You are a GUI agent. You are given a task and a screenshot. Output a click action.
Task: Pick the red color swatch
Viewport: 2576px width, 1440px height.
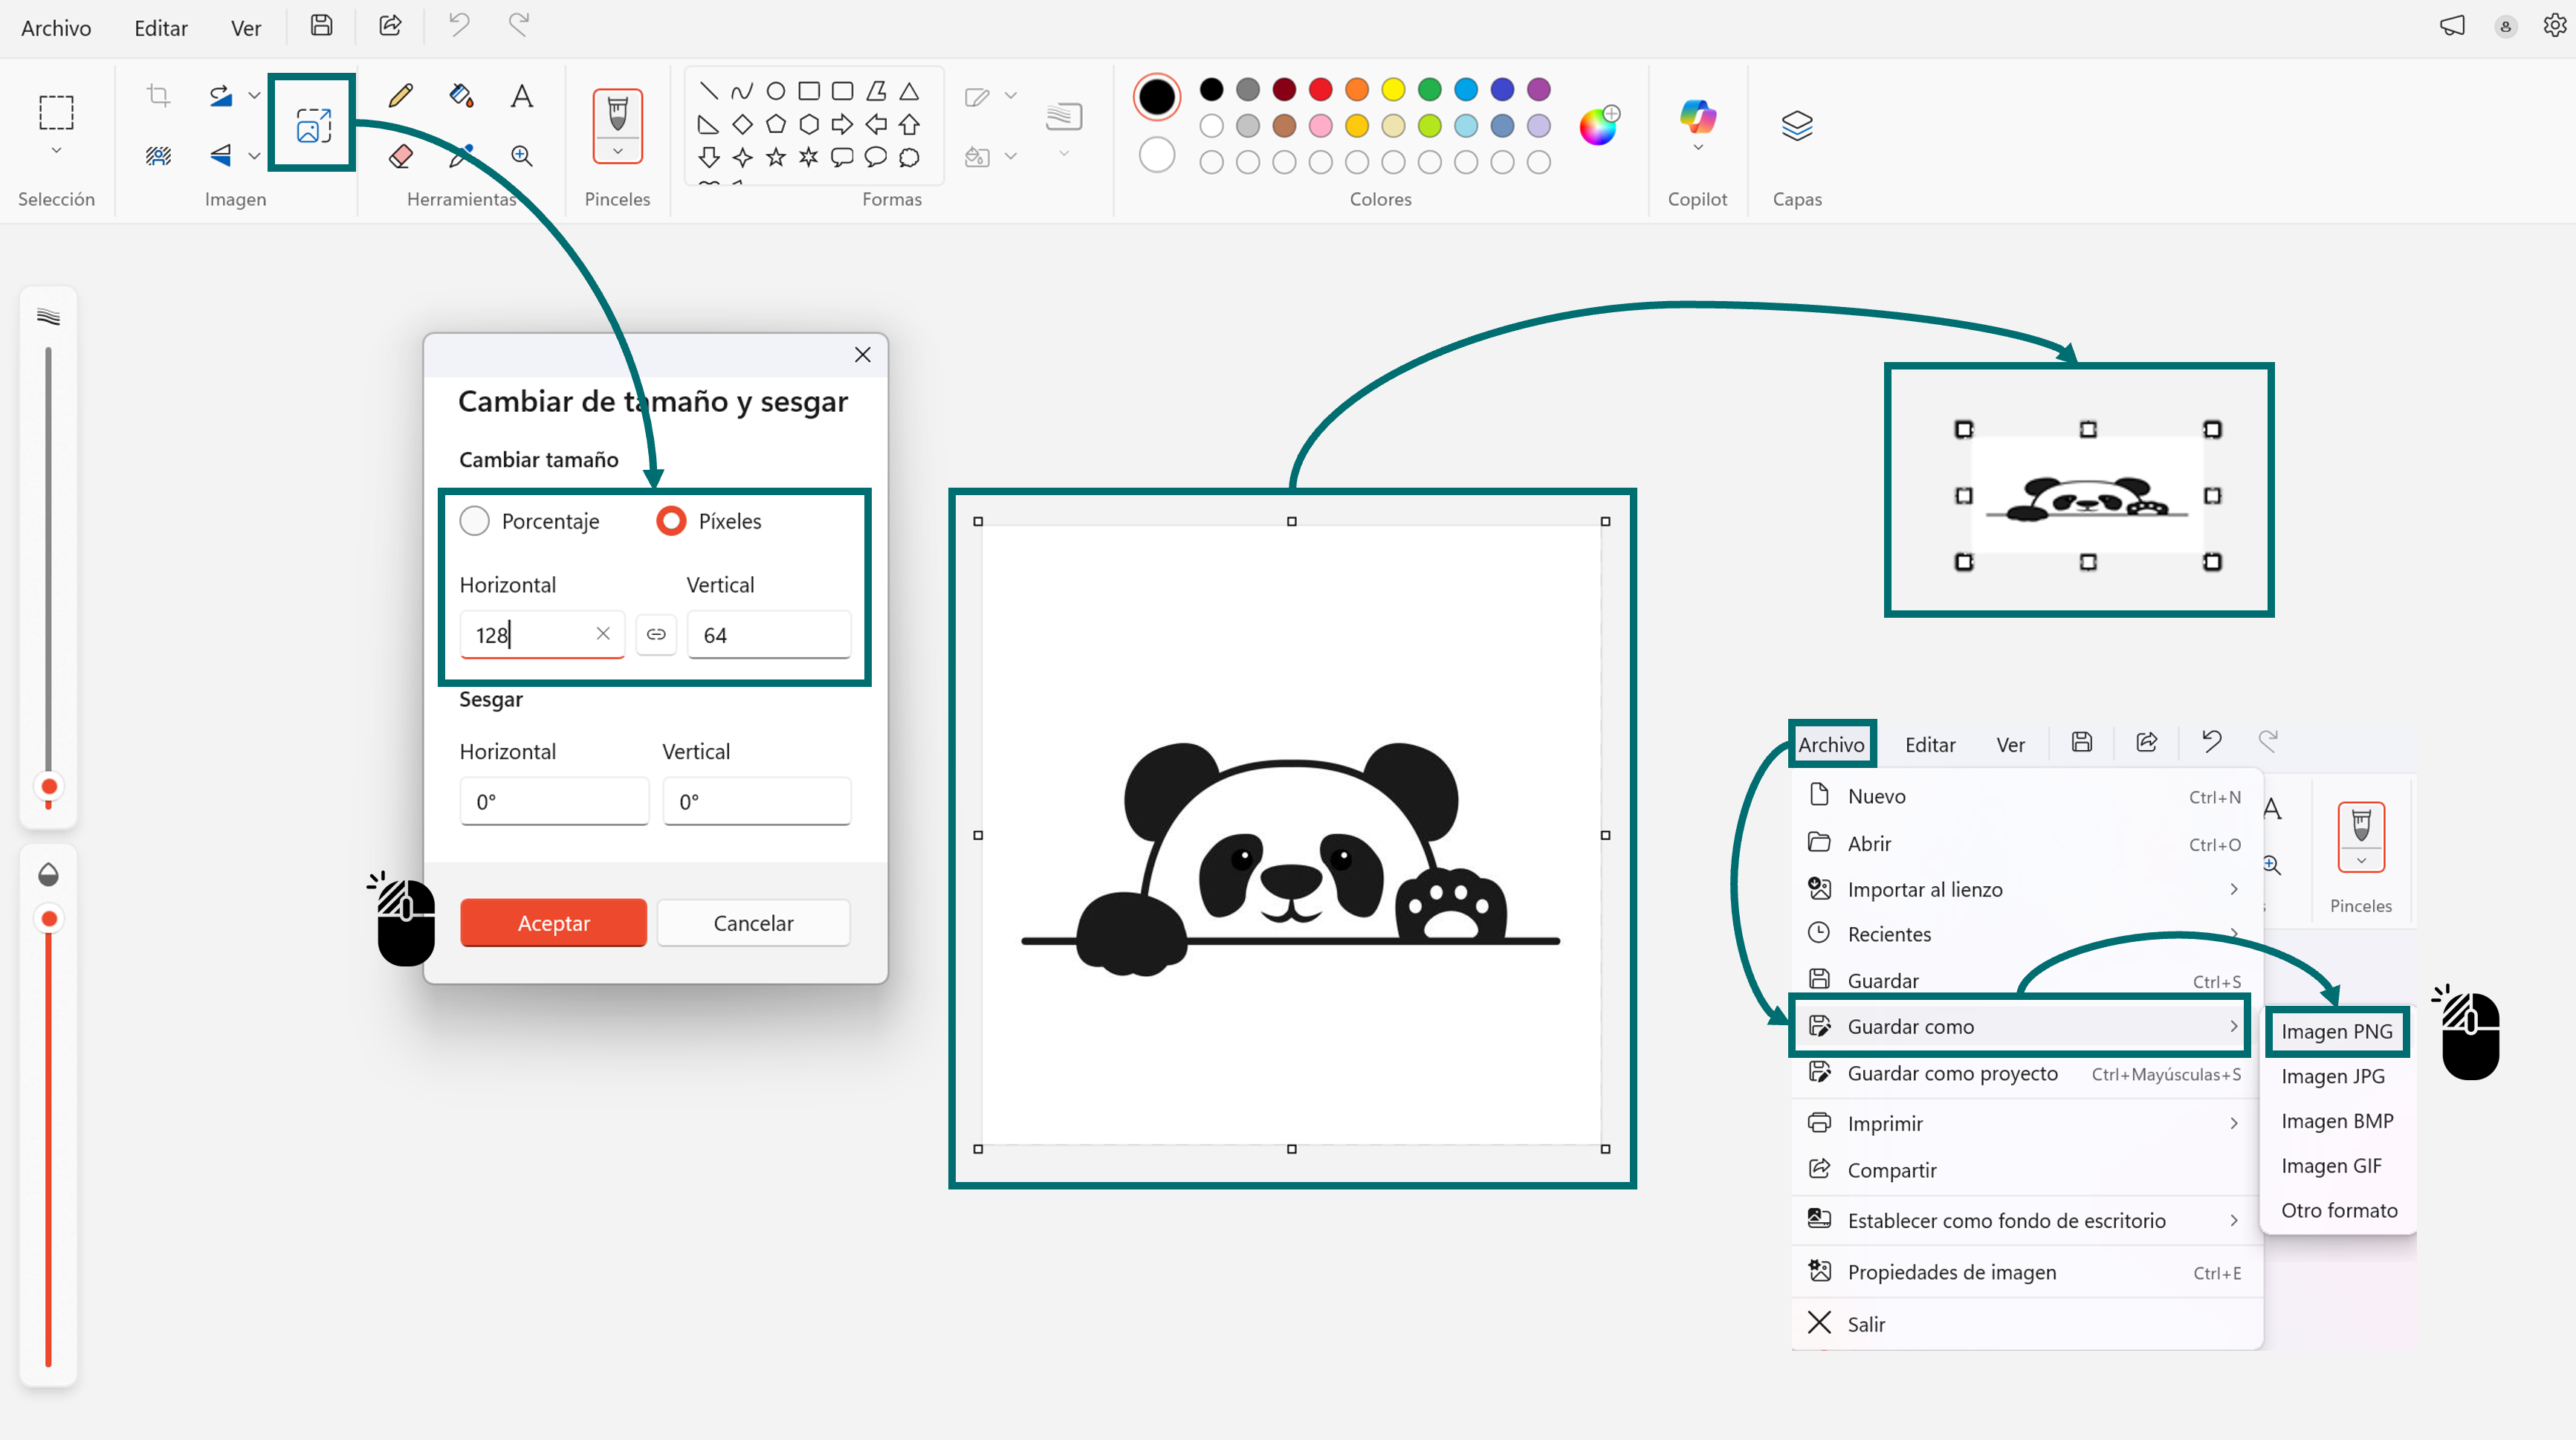pyautogui.click(x=1320, y=90)
